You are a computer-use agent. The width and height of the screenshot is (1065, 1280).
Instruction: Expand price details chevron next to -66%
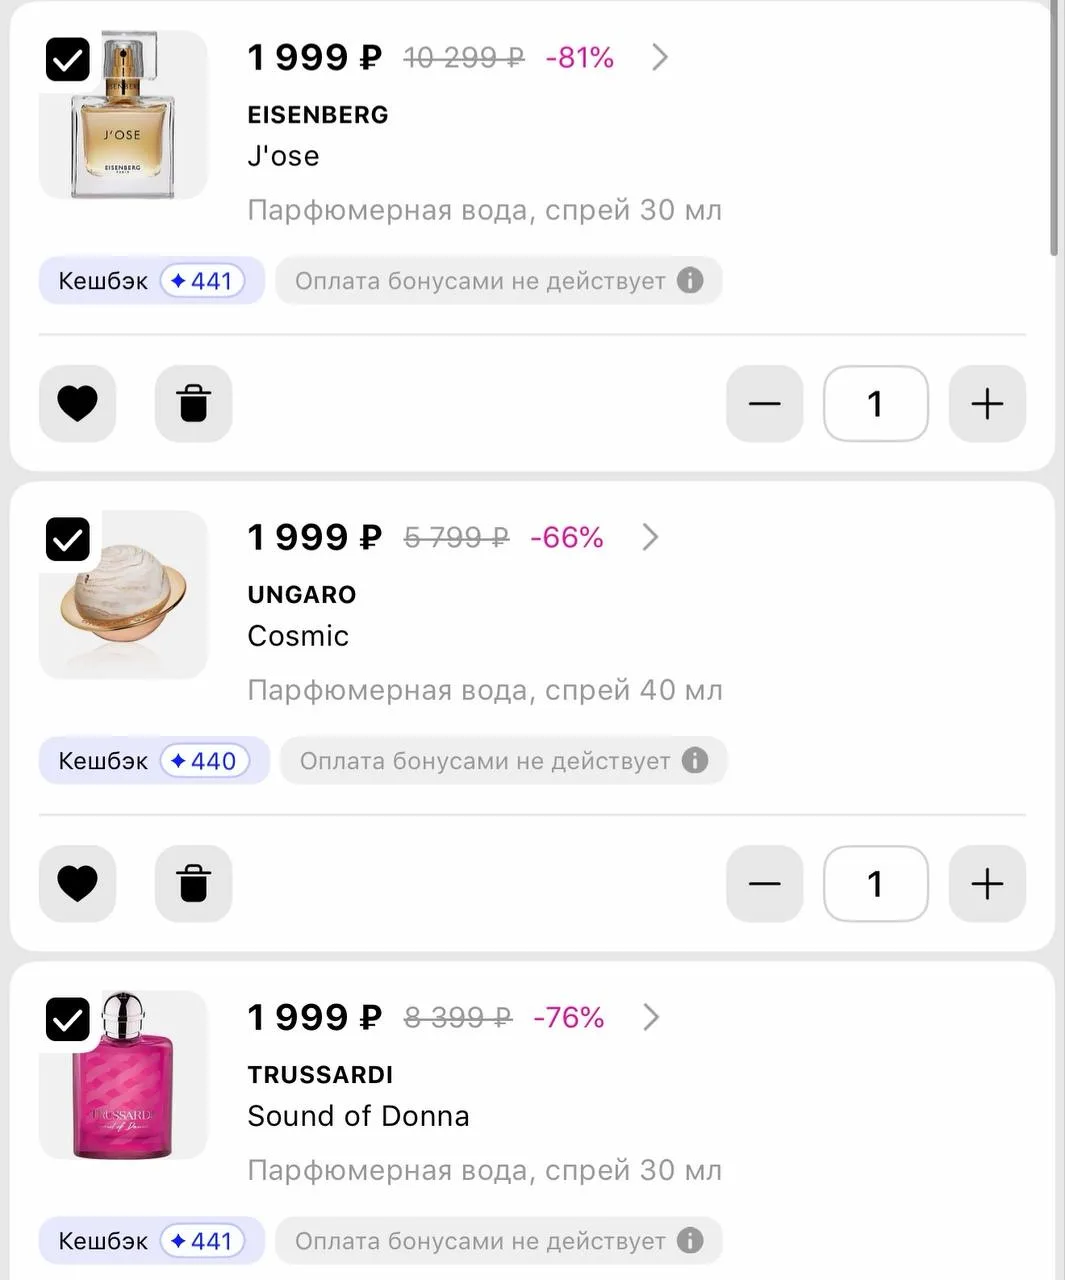(650, 537)
